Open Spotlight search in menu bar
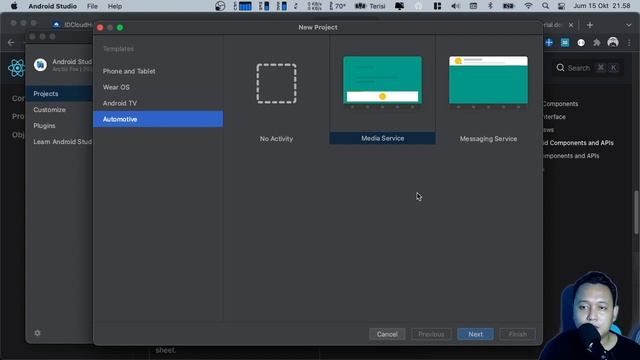 coord(545,6)
